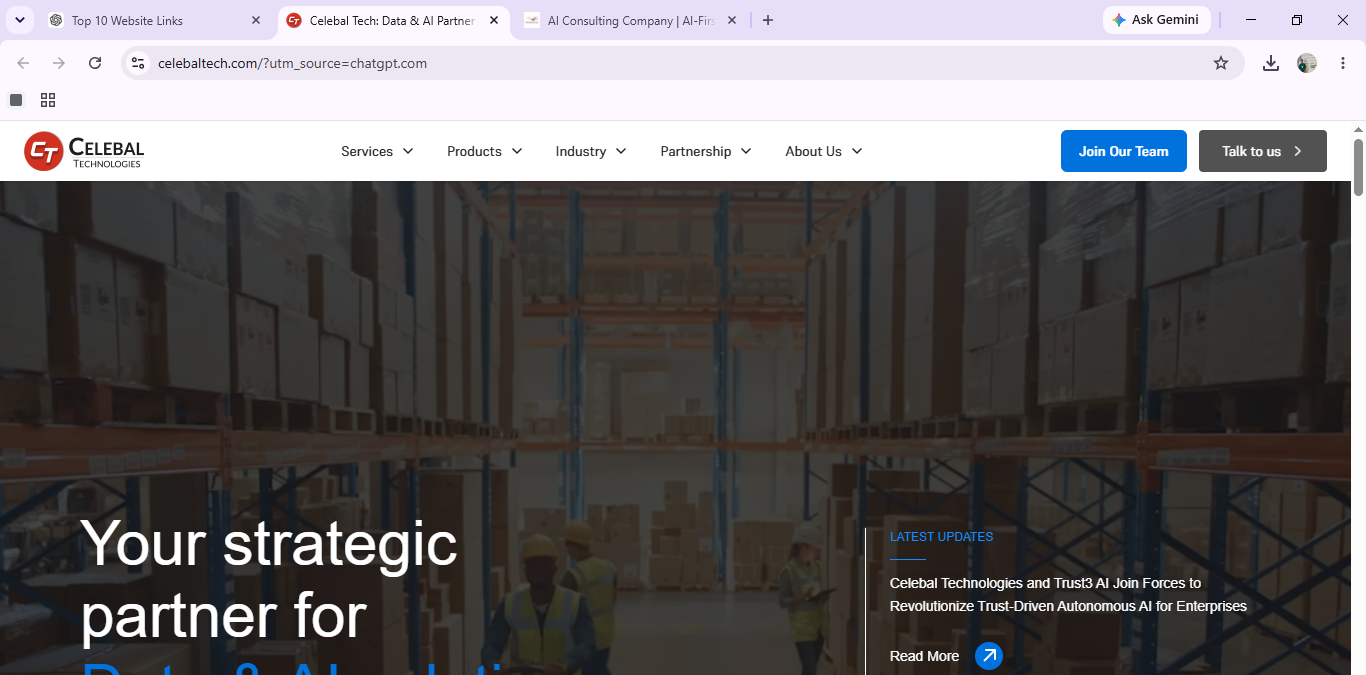Screen dimensions: 1366x675
Task: Open the Celebal and Trust3 AI news headline
Action: [1068, 594]
